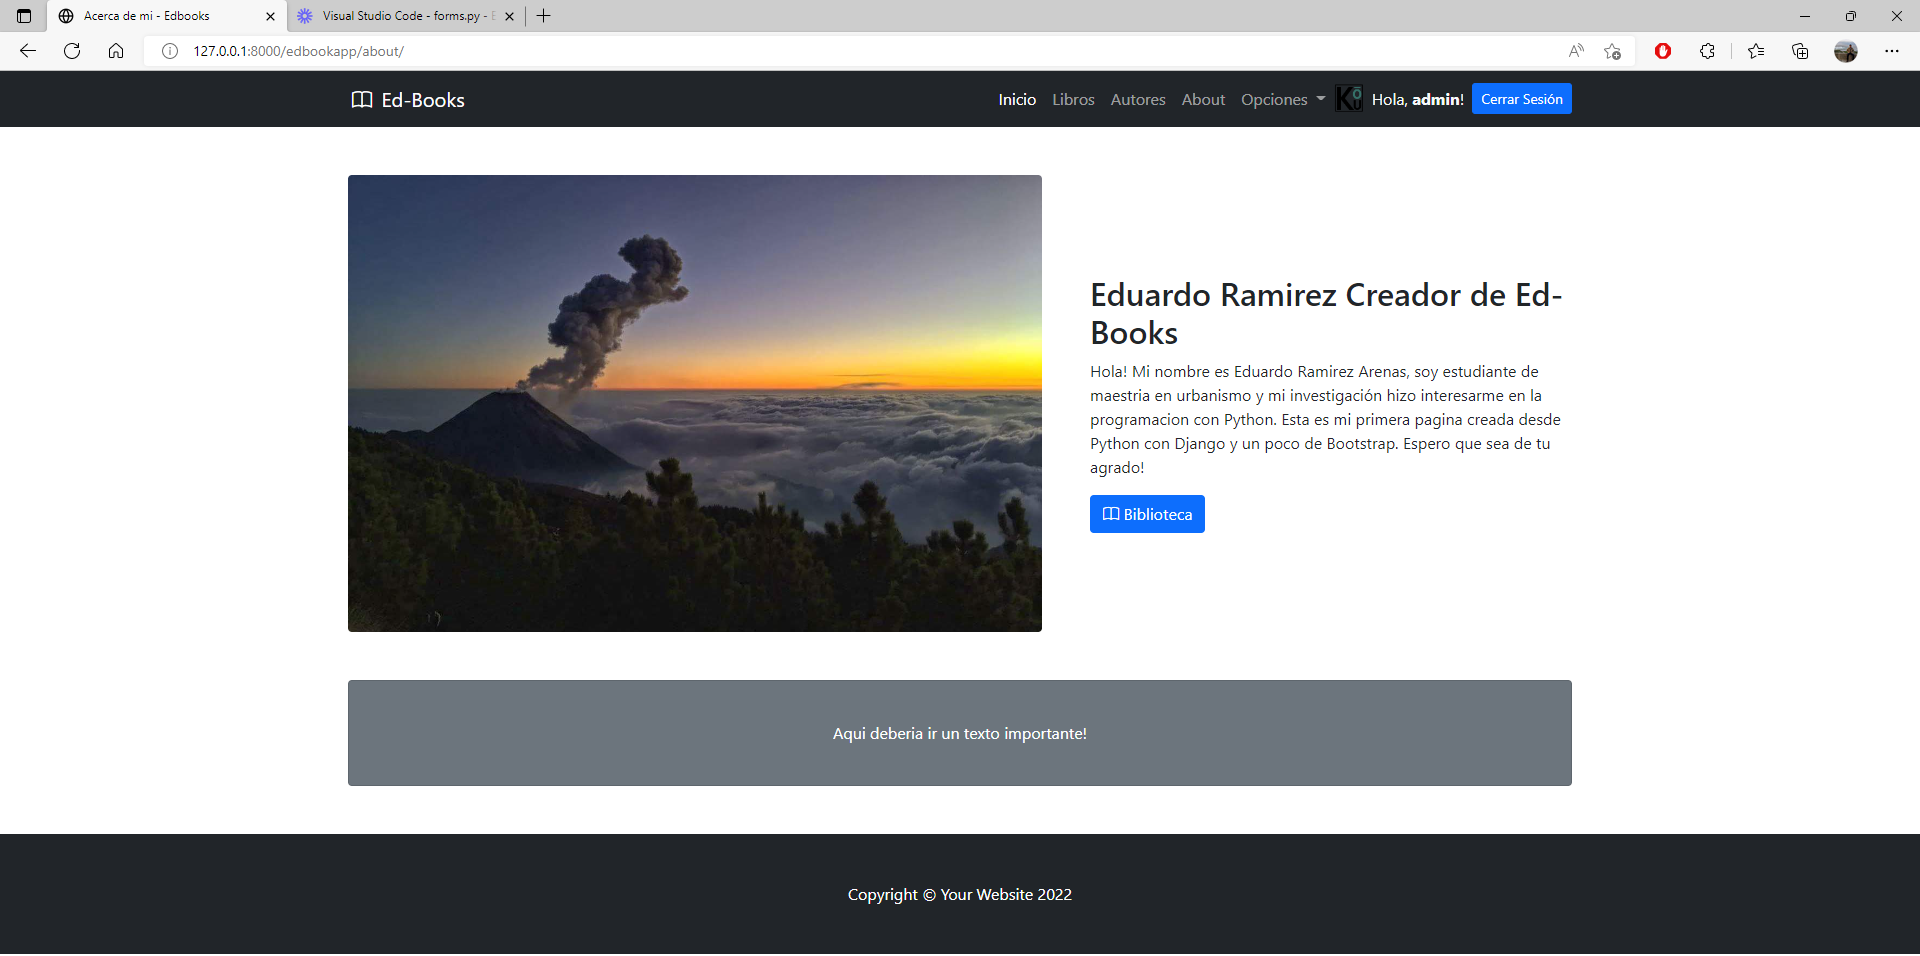
Task: Click the Ed-Books brand logo link
Action: tap(408, 100)
